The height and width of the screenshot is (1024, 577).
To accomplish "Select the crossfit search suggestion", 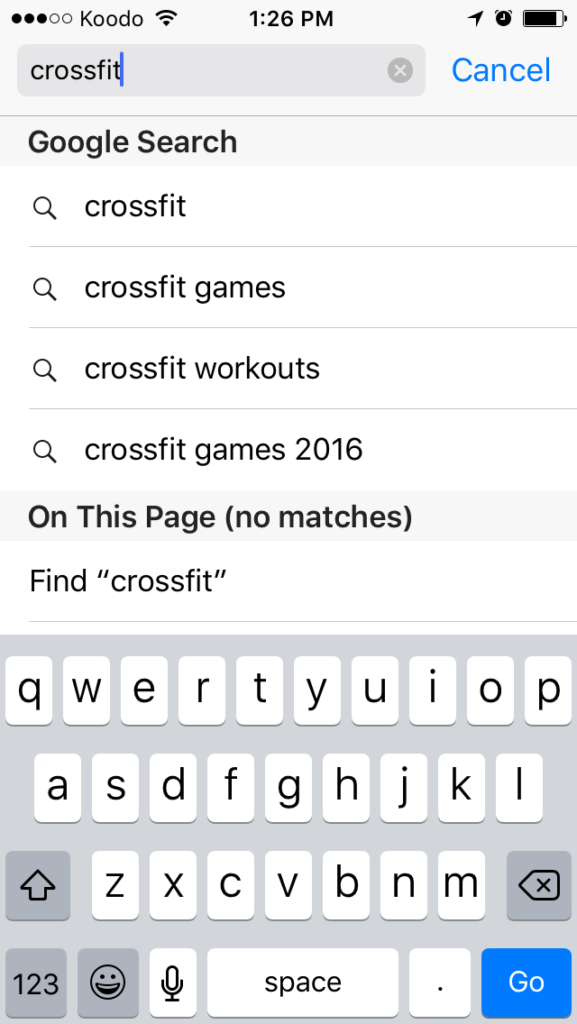I will pyautogui.click(x=288, y=207).
